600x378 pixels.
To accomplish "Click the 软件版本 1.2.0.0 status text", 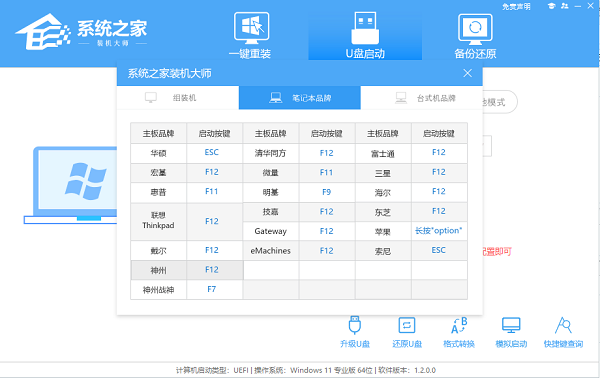I will [407, 370].
